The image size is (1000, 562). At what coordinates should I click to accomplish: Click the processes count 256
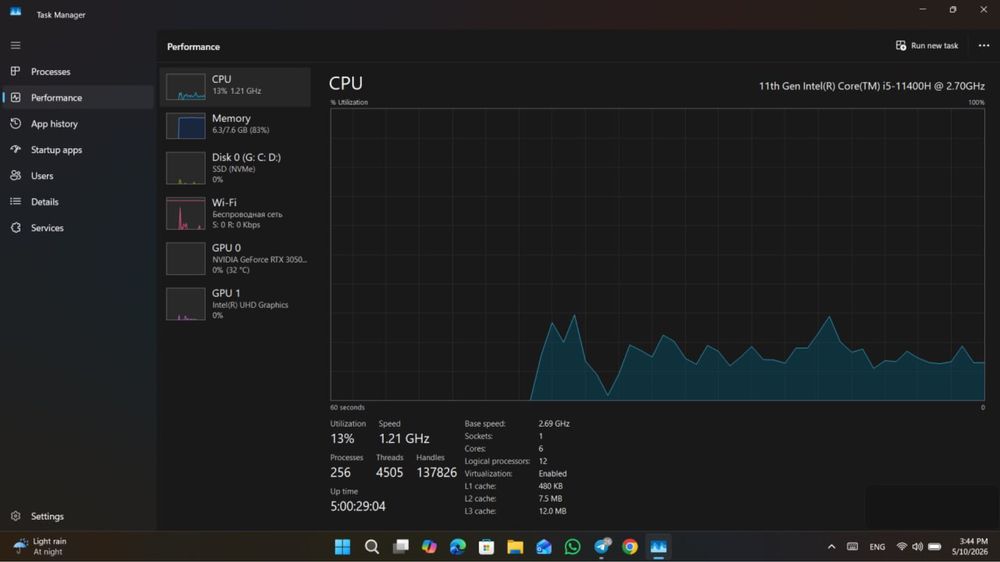(340, 472)
